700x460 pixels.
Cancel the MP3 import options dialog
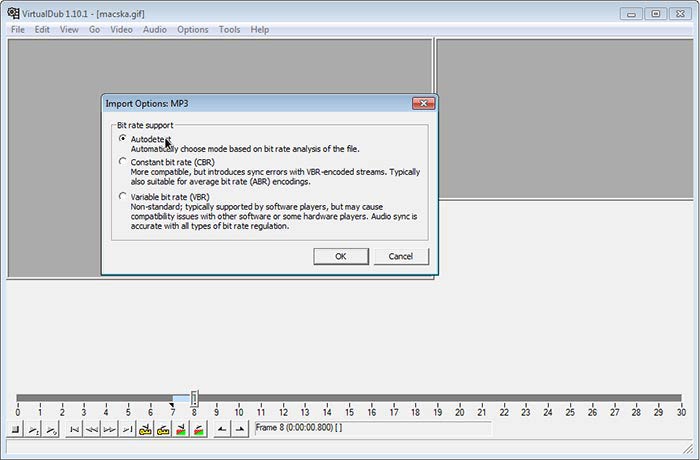click(400, 256)
